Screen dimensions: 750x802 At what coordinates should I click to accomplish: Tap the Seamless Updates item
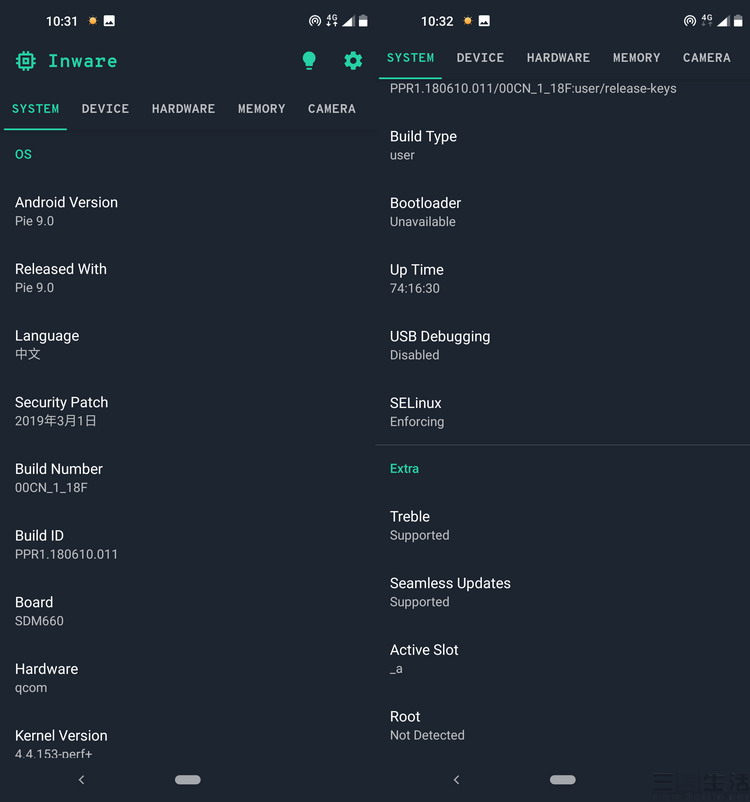click(x=450, y=592)
